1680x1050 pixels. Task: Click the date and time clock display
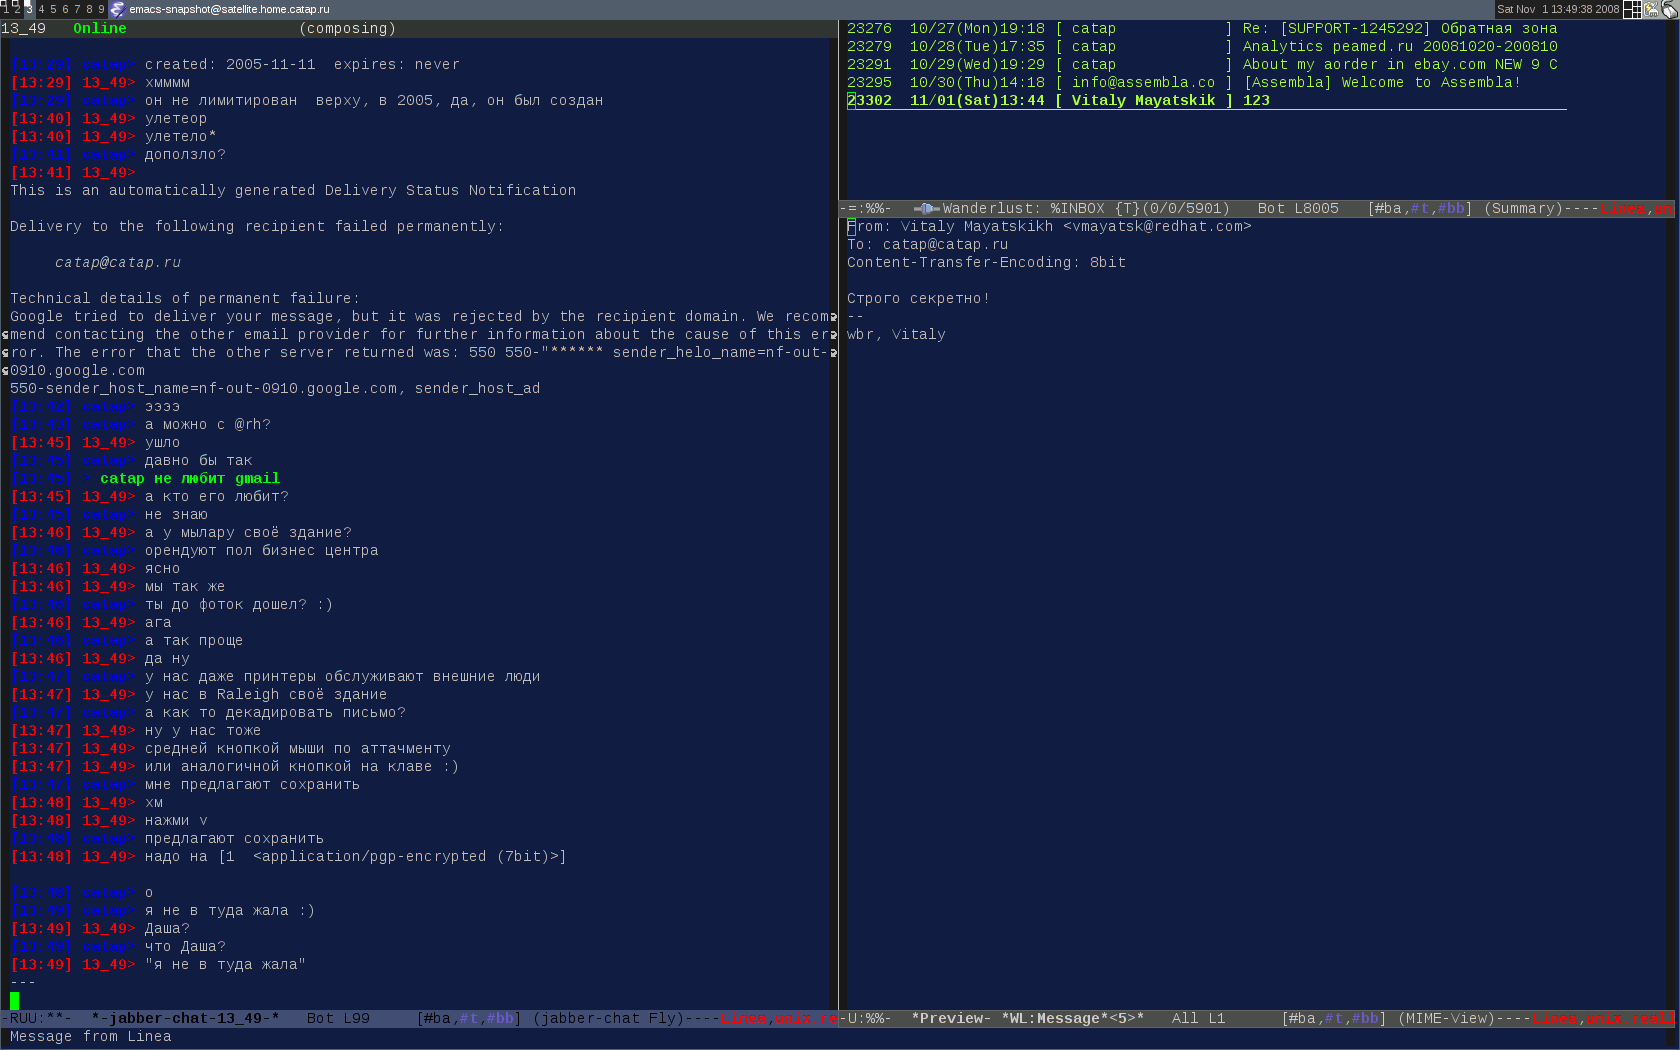(1557, 9)
